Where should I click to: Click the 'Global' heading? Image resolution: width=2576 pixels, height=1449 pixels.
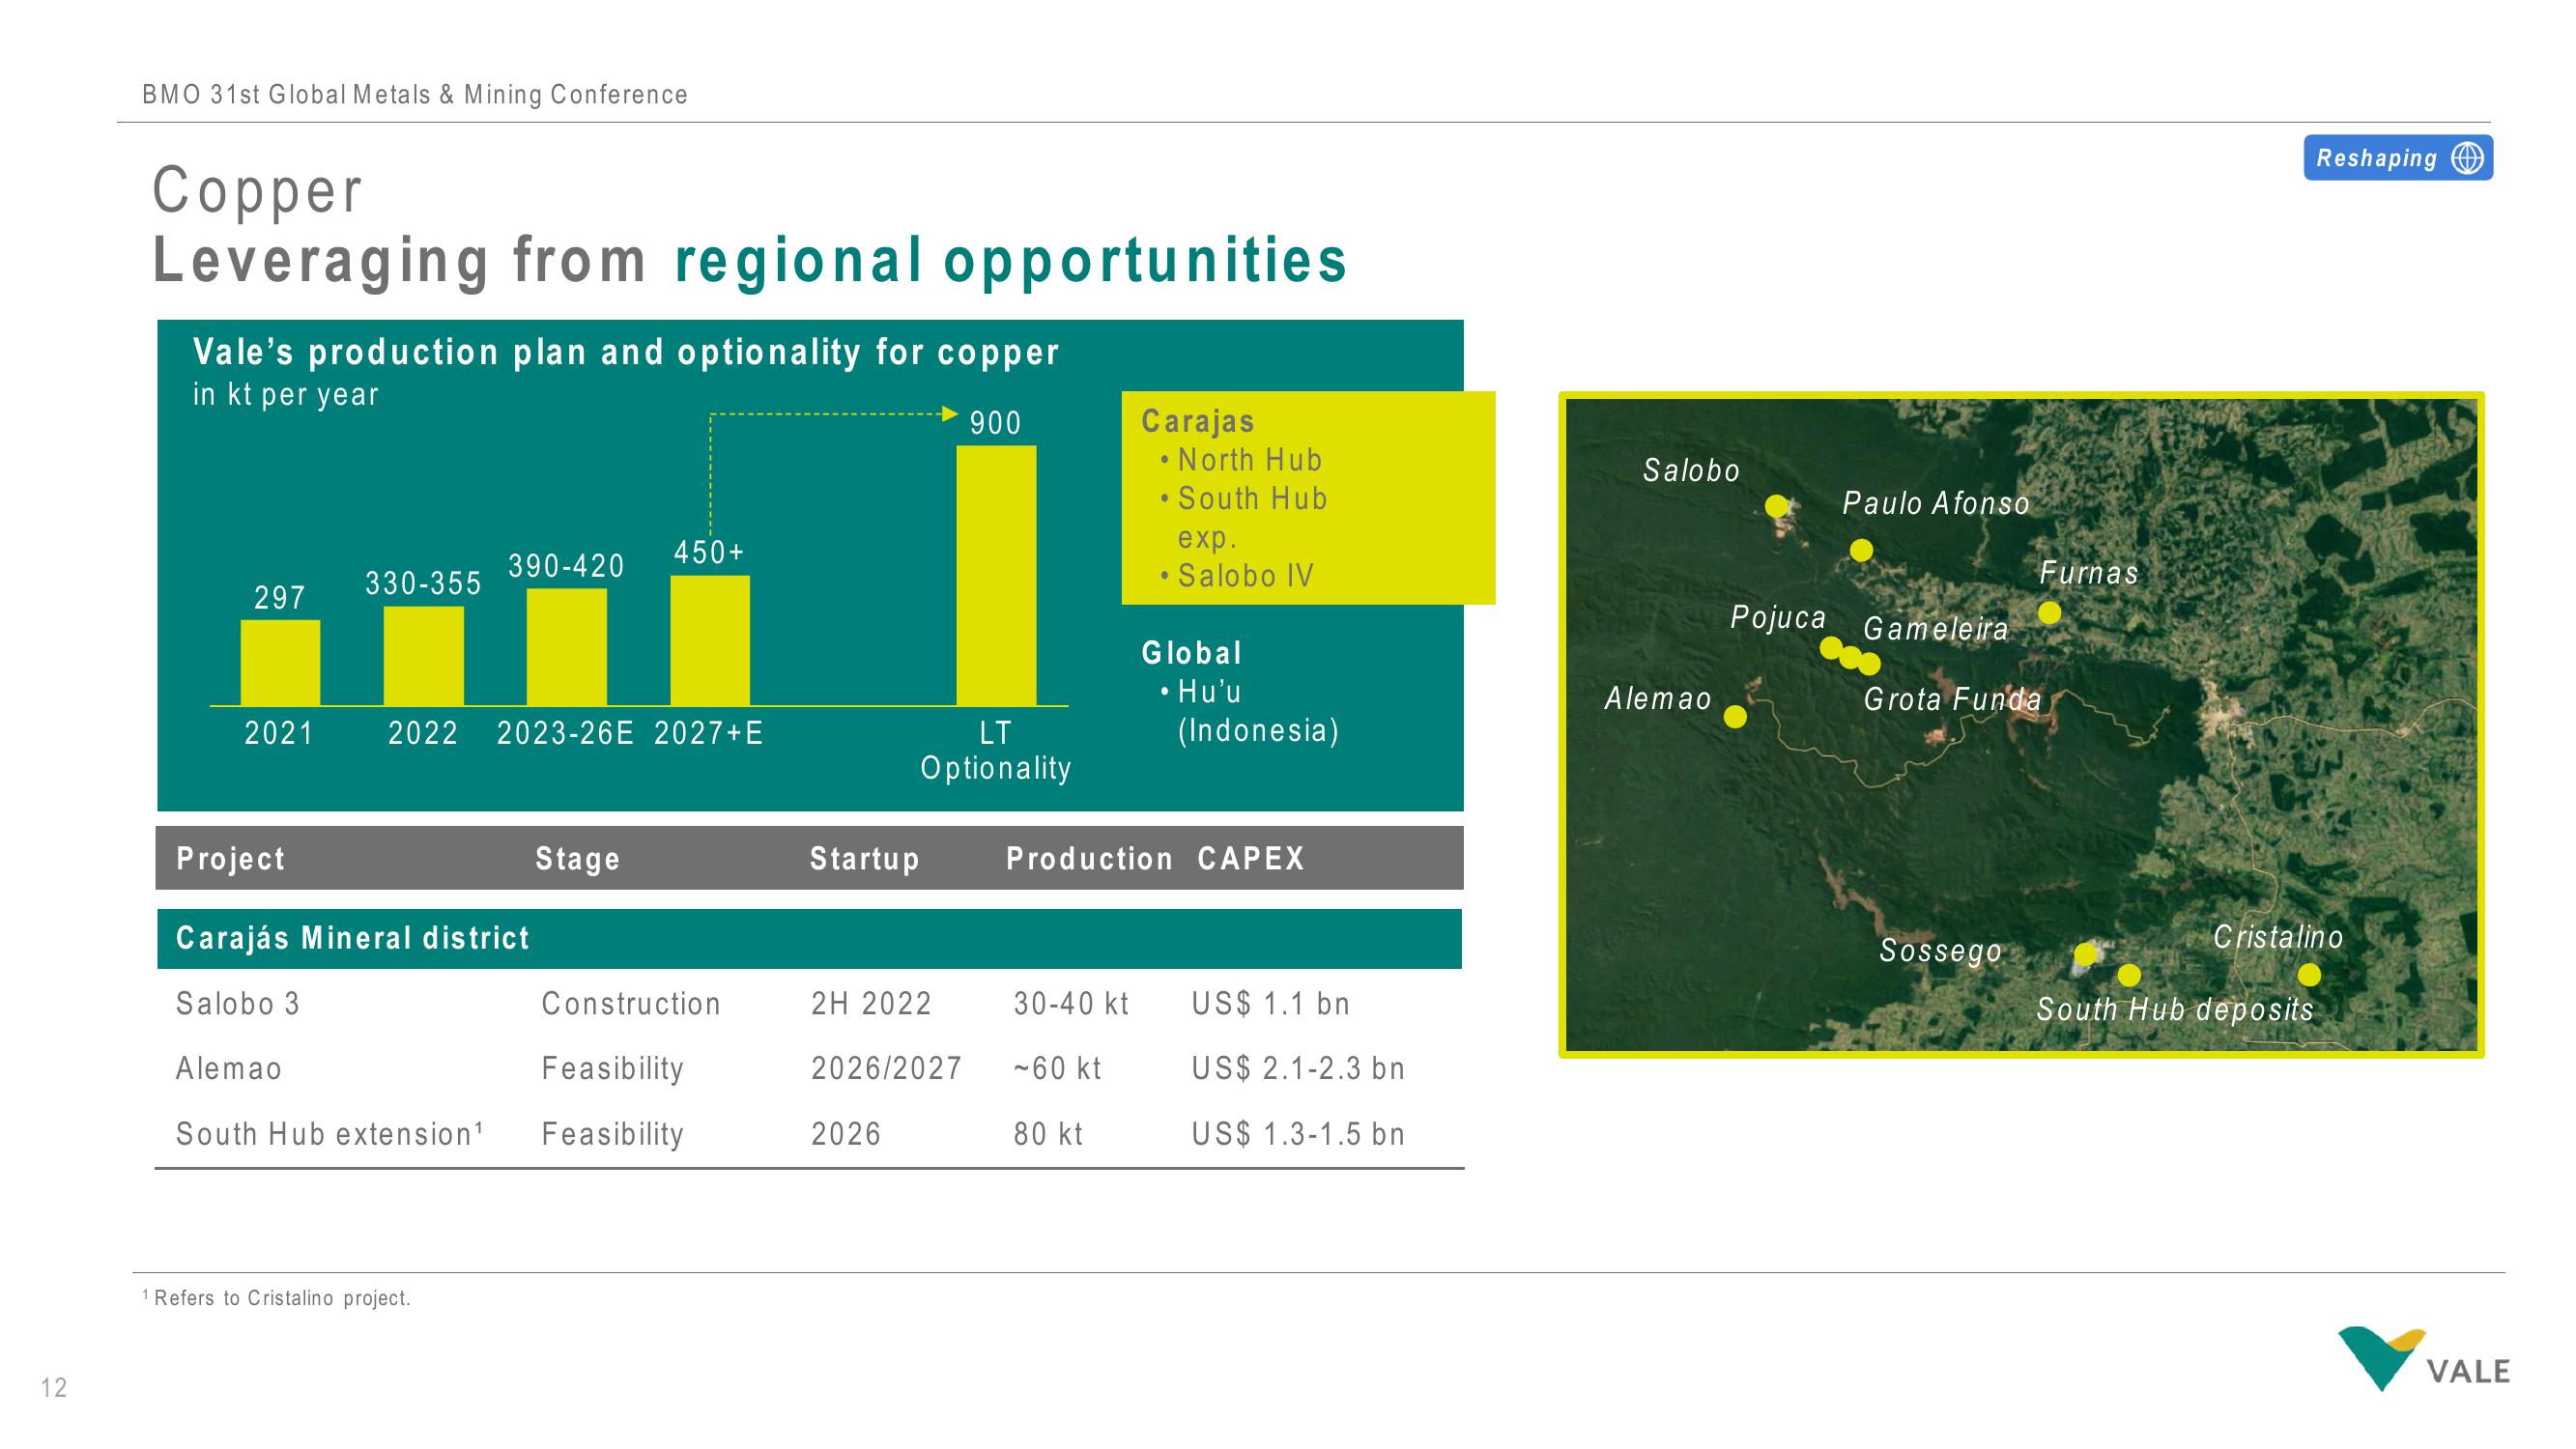tap(1191, 653)
